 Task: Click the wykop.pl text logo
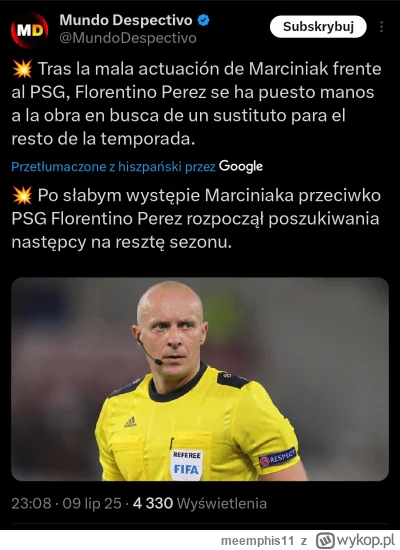(x=366, y=541)
